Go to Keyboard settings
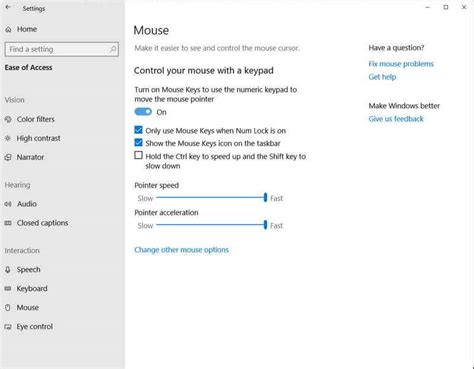This screenshot has height=369, width=474. 32,289
